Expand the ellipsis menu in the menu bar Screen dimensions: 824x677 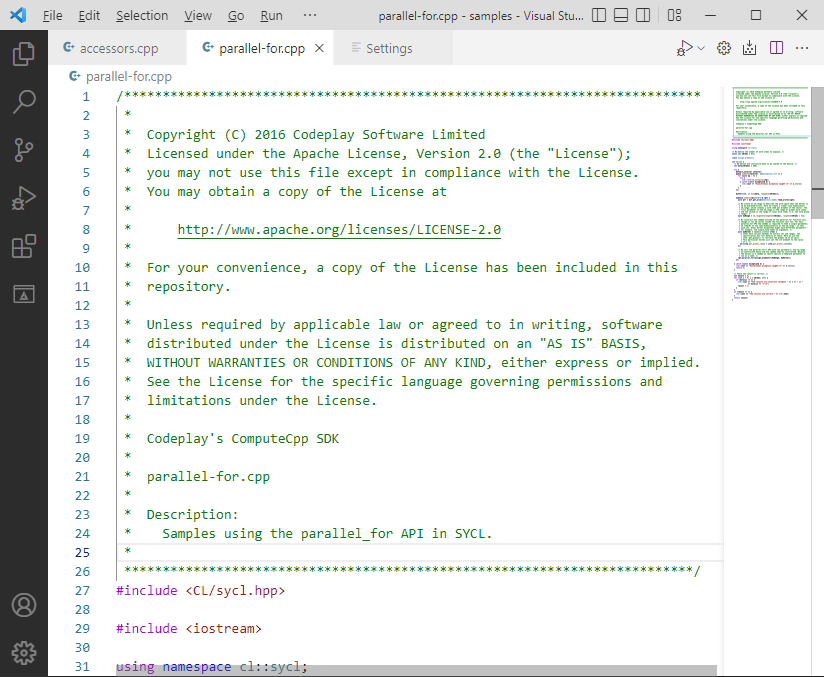[x=309, y=15]
